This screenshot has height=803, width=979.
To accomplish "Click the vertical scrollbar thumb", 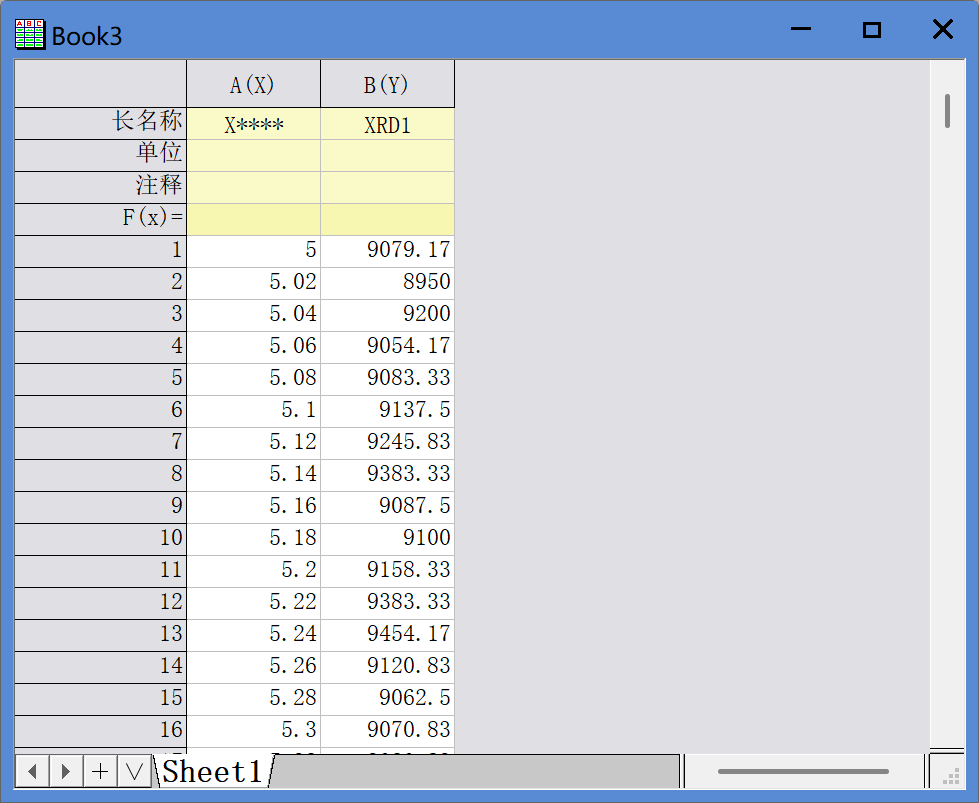I will pos(947,111).
